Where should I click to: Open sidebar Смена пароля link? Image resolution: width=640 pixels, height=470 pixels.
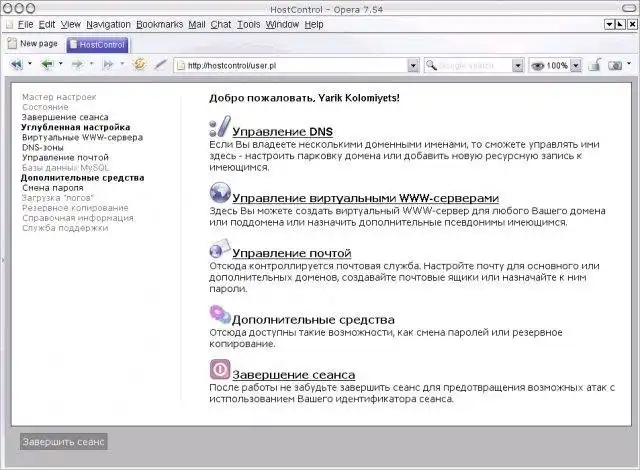[53, 188]
